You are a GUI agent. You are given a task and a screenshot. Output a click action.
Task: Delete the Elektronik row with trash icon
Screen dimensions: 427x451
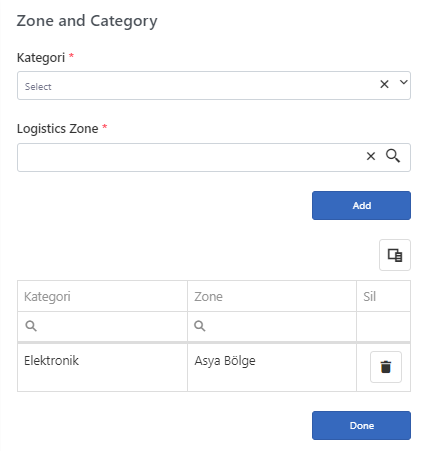tap(386, 367)
